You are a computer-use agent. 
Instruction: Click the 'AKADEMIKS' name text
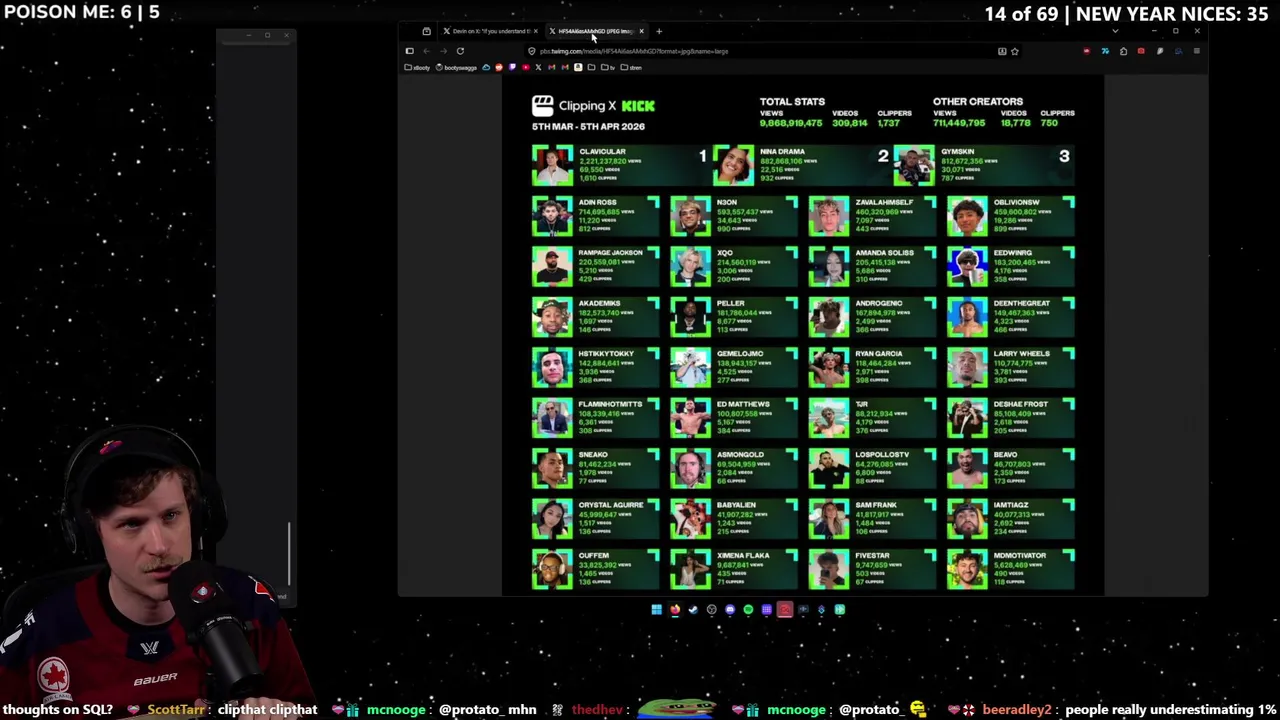coord(599,303)
